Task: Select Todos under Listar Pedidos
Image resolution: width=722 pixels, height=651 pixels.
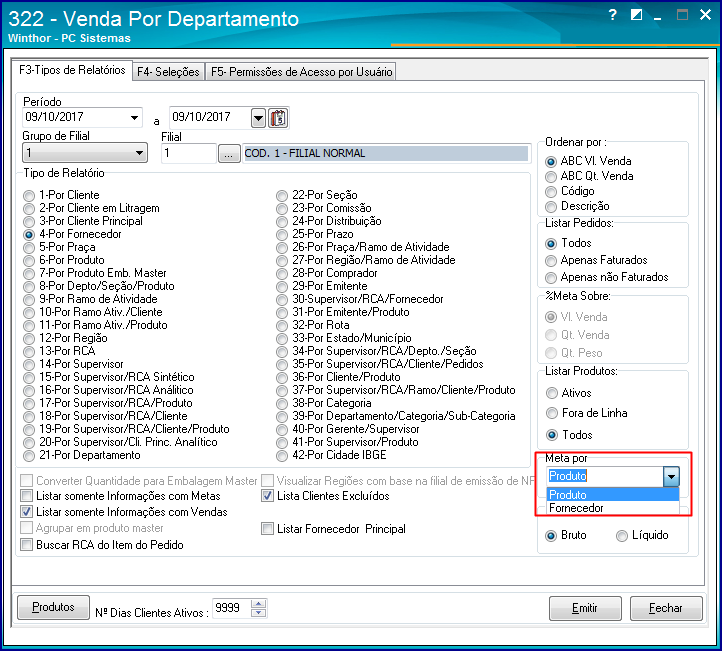Action: click(568, 243)
